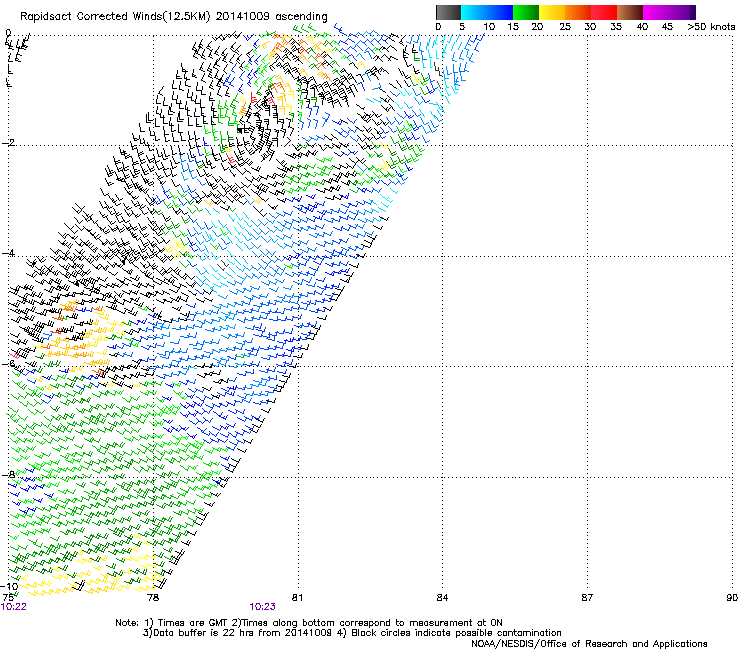This screenshot has width=740, height=650.
Task: Click the 'NOAA/NESDIS/Office of Research and Applications' credit
Action: point(589,644)
